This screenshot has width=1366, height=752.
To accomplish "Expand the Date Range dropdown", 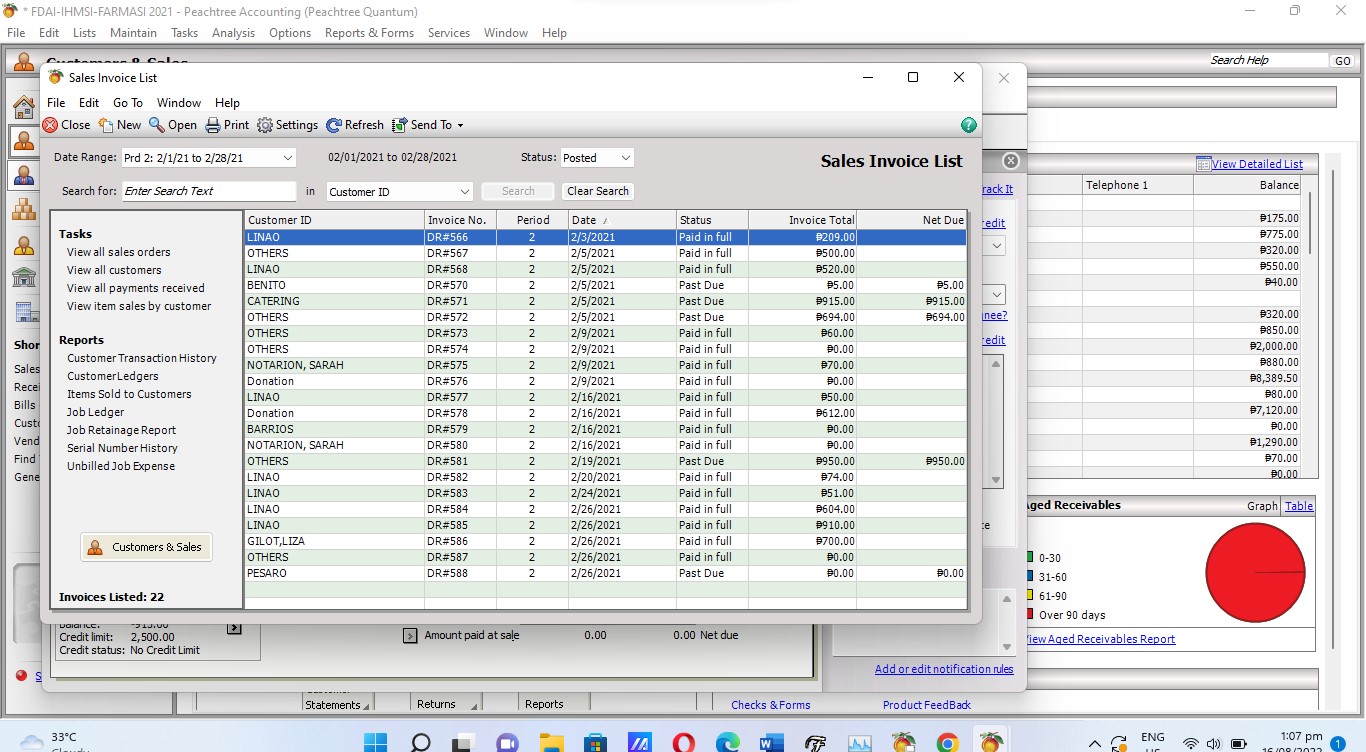I will [288, 158].
